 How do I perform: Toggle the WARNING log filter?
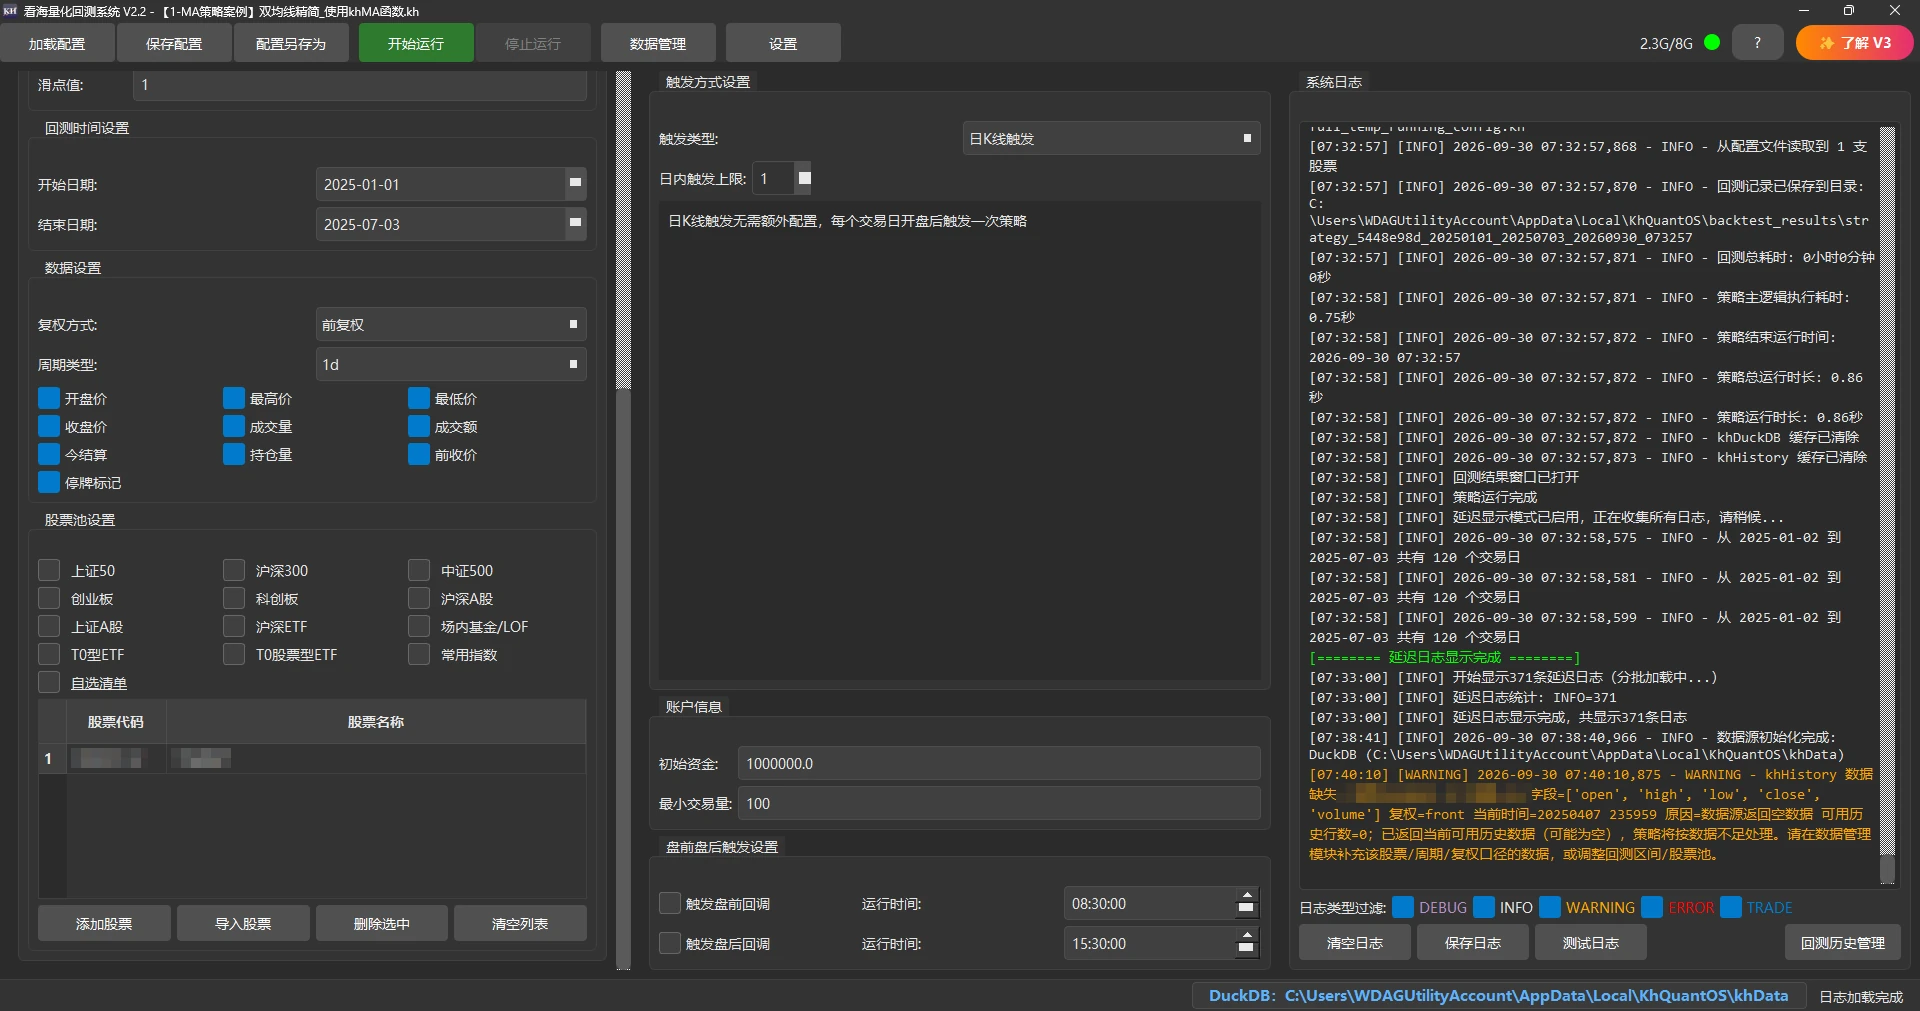point(1550,907)
